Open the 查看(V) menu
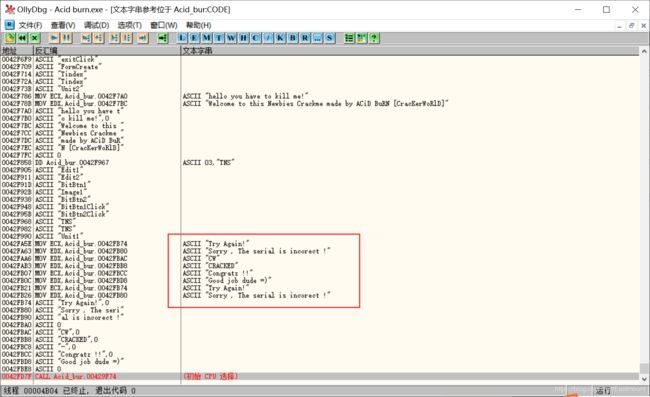Viewport: 650px width, 397px height. pyautogui.click(x=63, y=25)
